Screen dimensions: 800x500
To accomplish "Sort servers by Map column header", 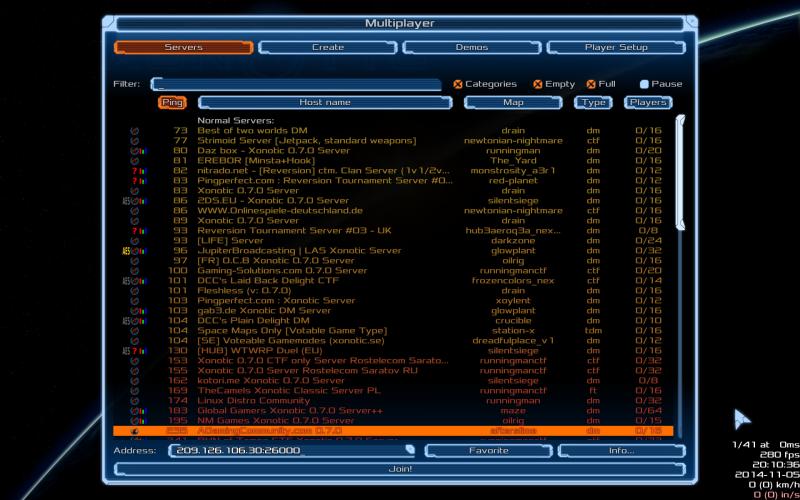I will point(513,102).
